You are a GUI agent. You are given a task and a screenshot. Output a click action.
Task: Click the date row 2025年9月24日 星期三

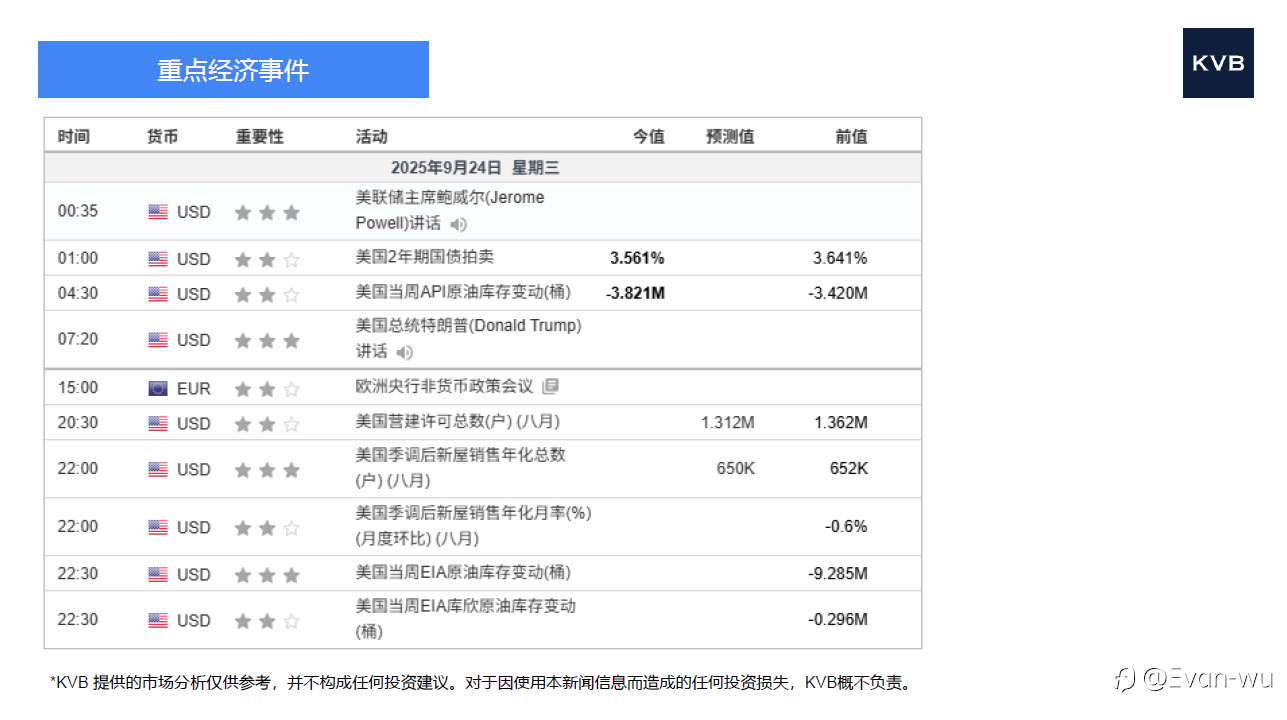pyautogui.click(x=483, y=167)
